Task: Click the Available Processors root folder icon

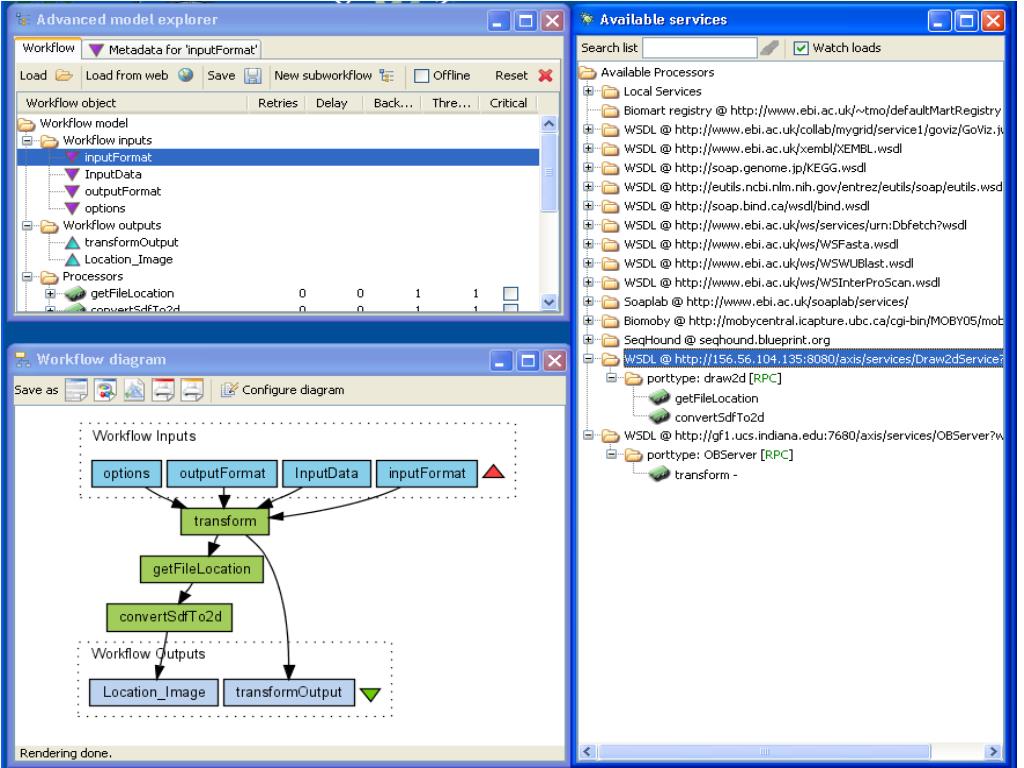Action: [x=588, y=72]
